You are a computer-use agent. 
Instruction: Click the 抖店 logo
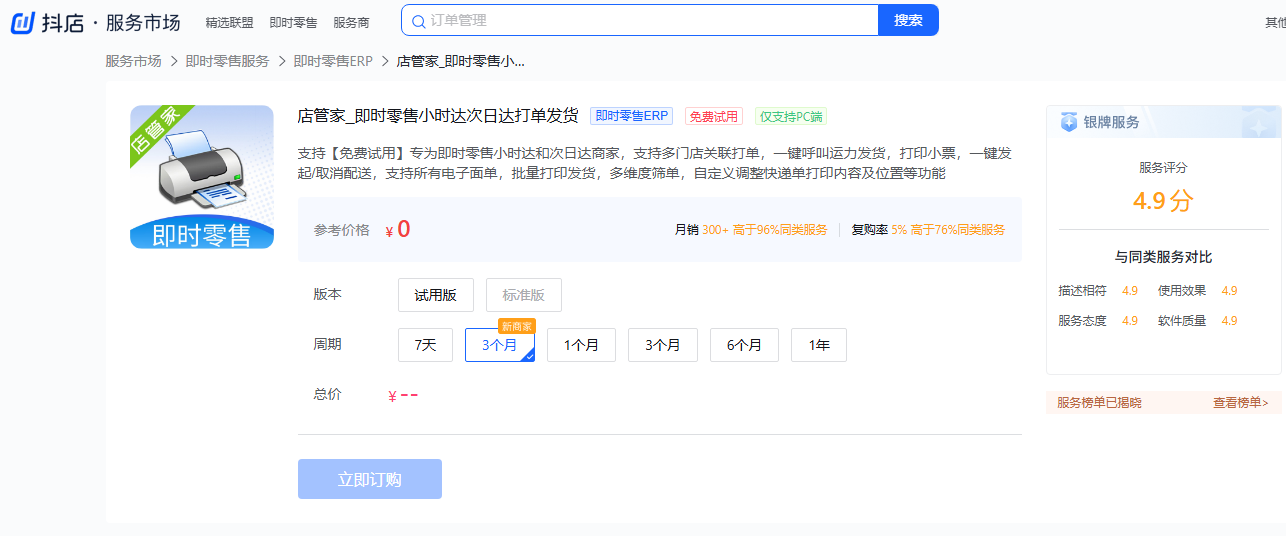point(48,22)
